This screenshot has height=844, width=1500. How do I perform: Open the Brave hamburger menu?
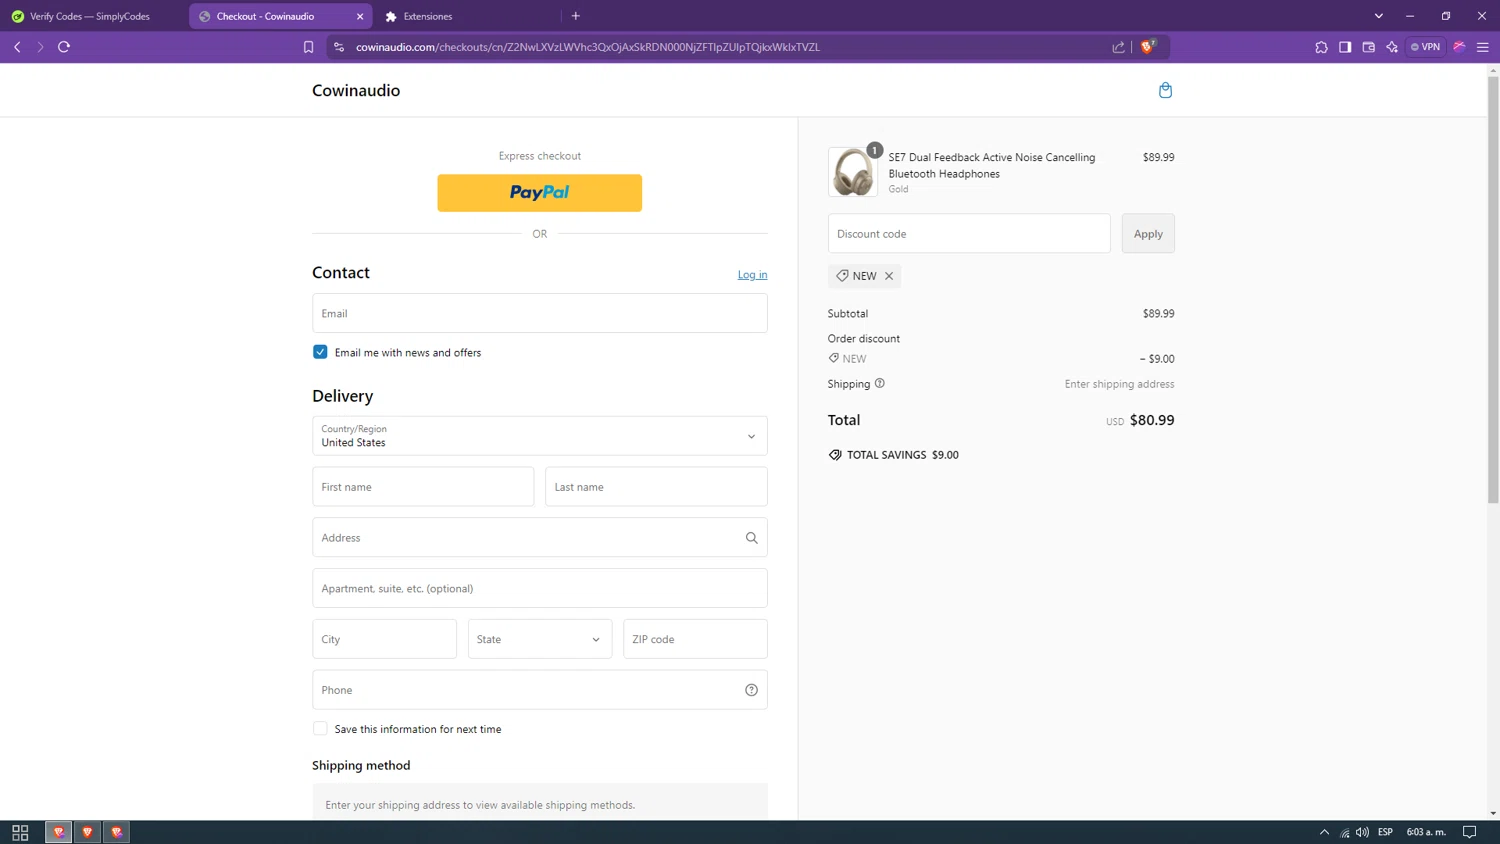1483,47
